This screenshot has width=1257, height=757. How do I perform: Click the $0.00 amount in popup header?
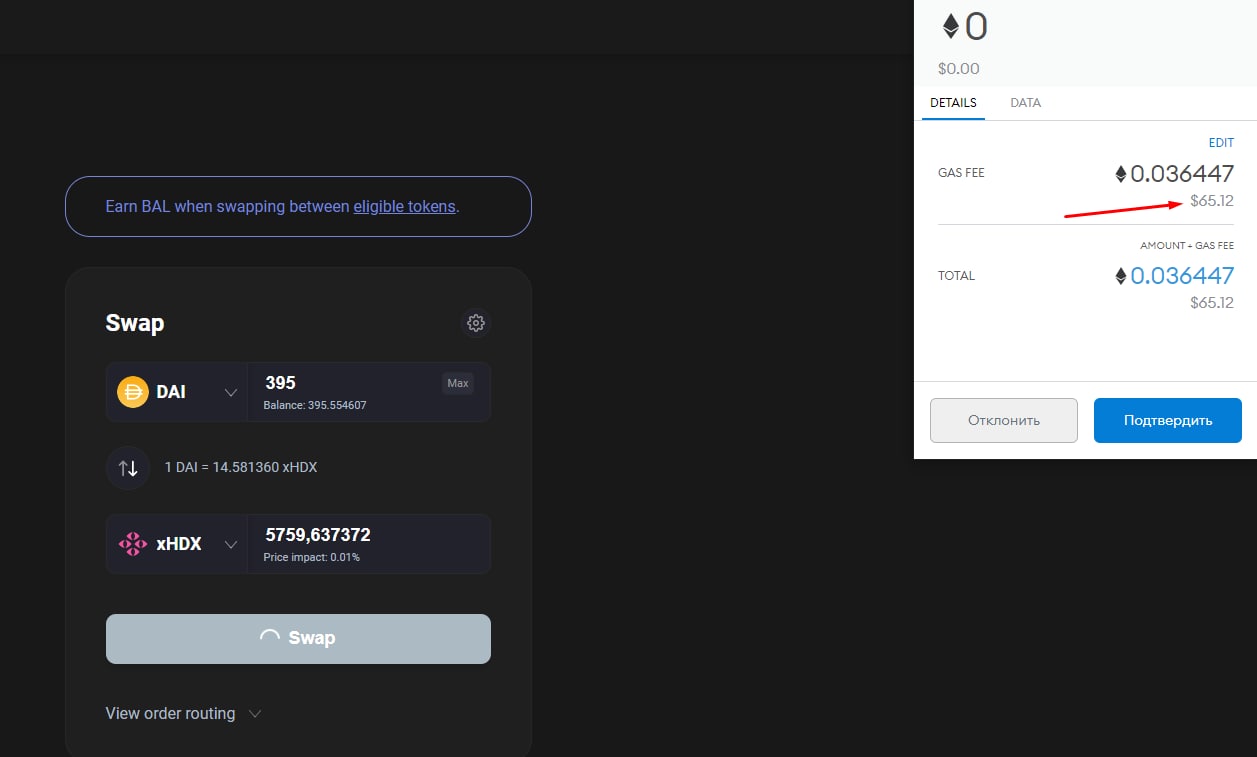point(959,69)
